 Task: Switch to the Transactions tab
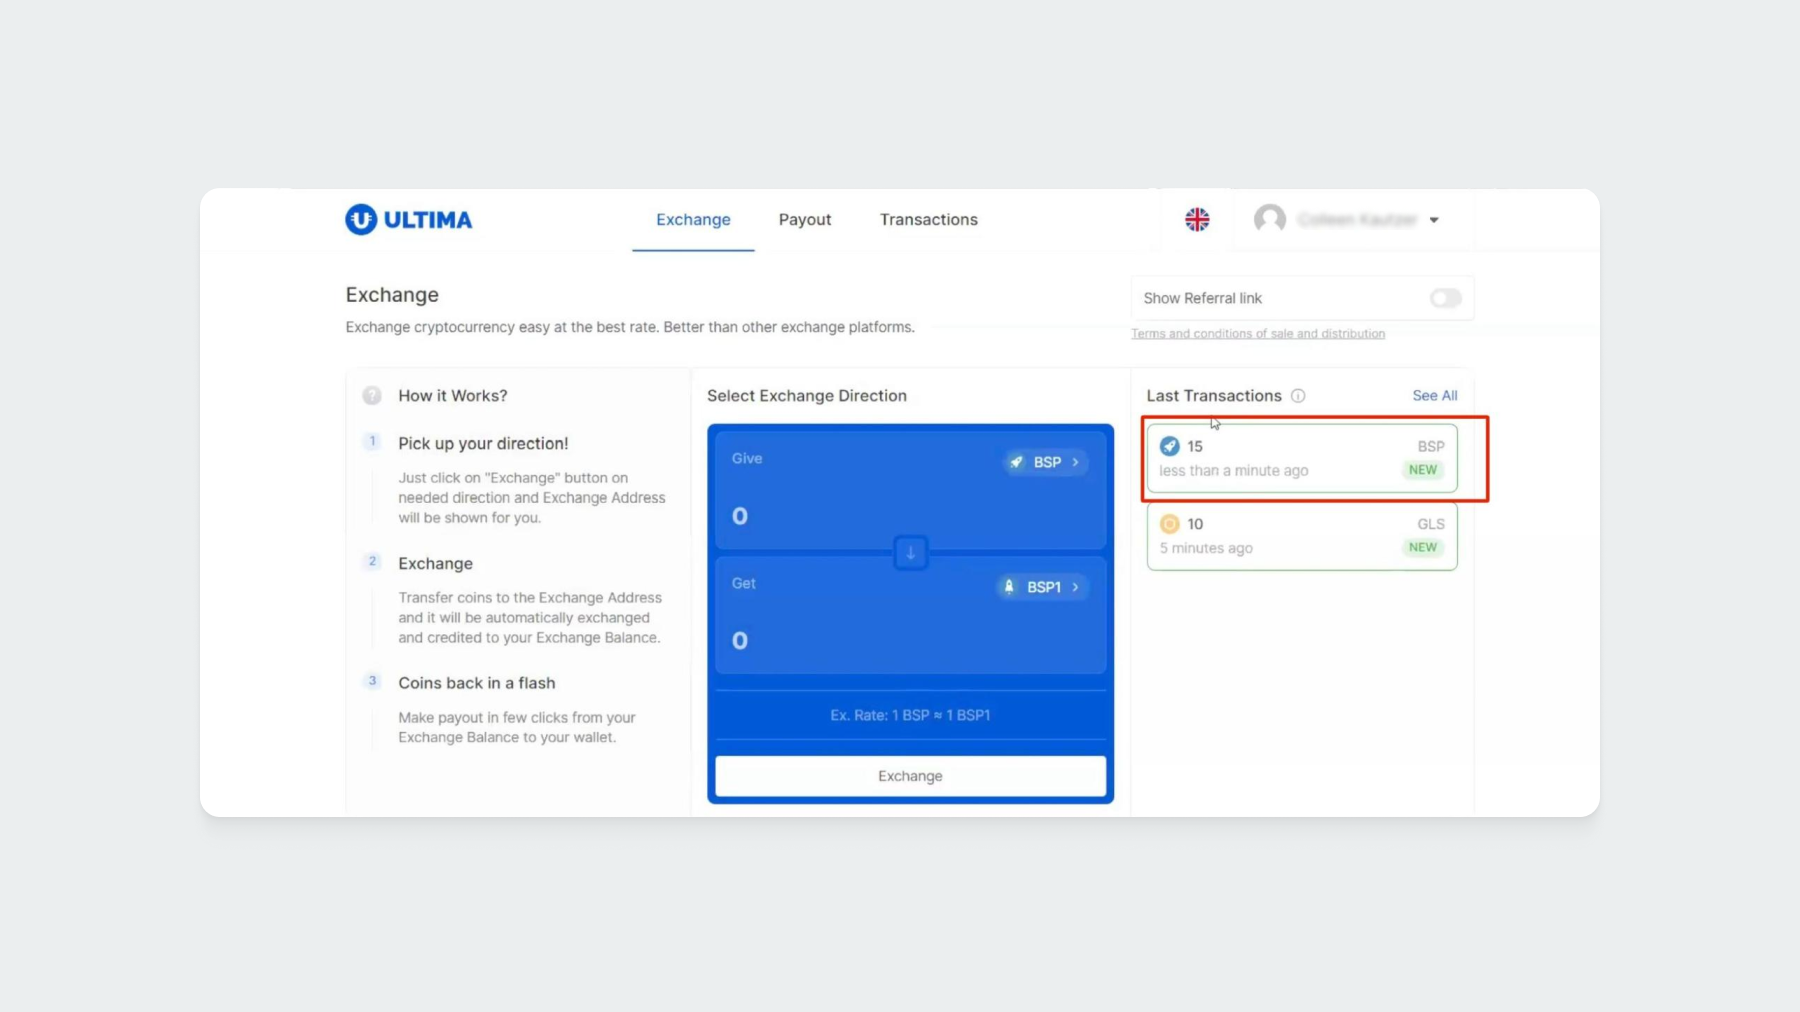928,220
